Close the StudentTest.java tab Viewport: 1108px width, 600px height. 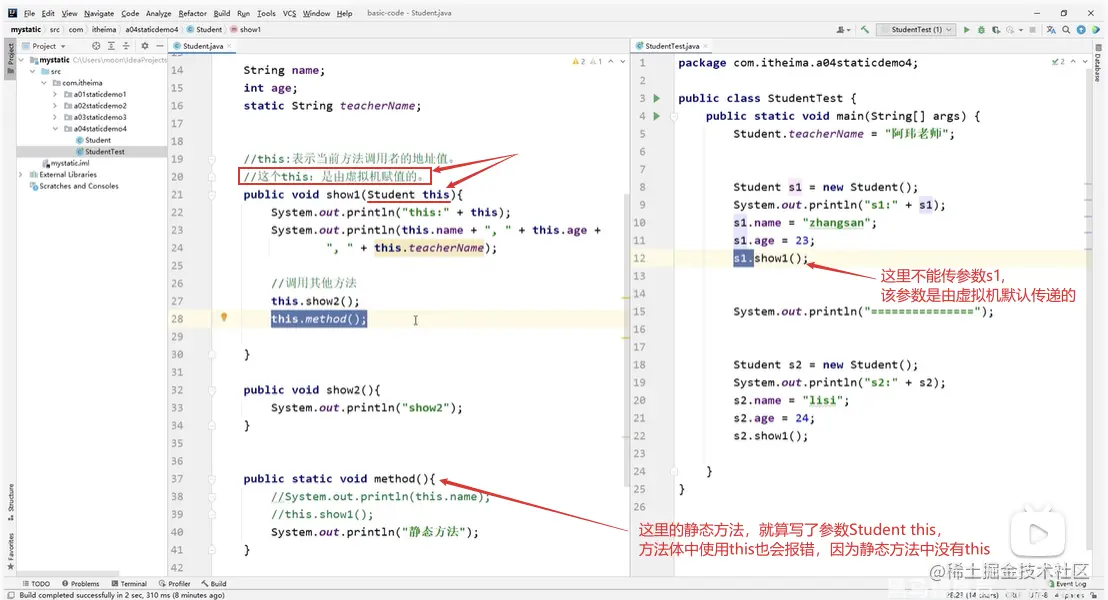pos(705,46)
